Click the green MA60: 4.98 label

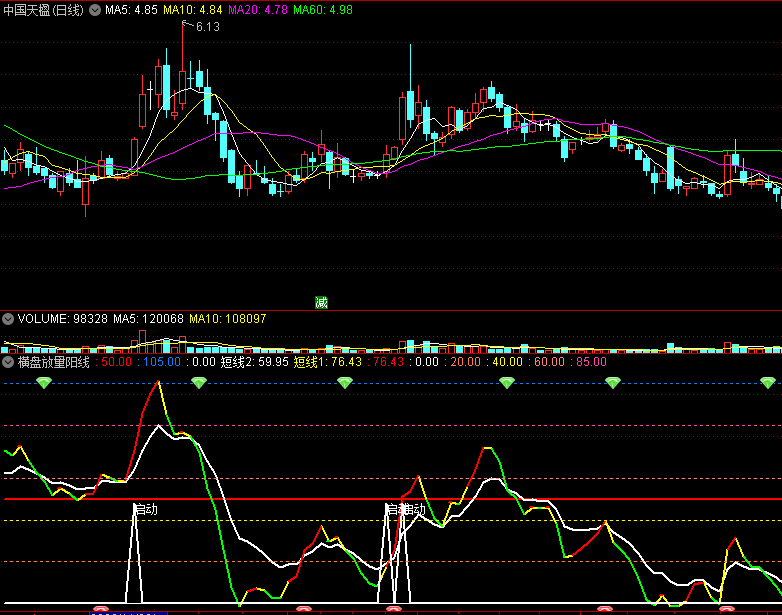click(323, 10)
